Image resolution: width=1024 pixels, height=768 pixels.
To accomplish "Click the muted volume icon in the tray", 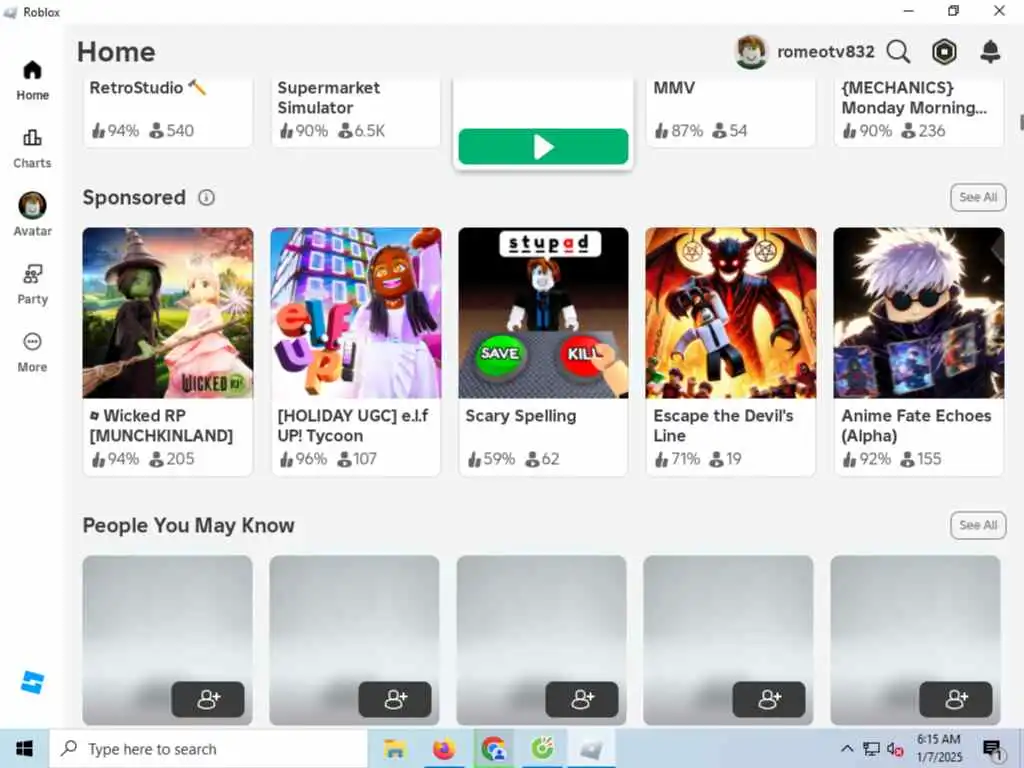I will pyautogui.click(x=895, y=748).
